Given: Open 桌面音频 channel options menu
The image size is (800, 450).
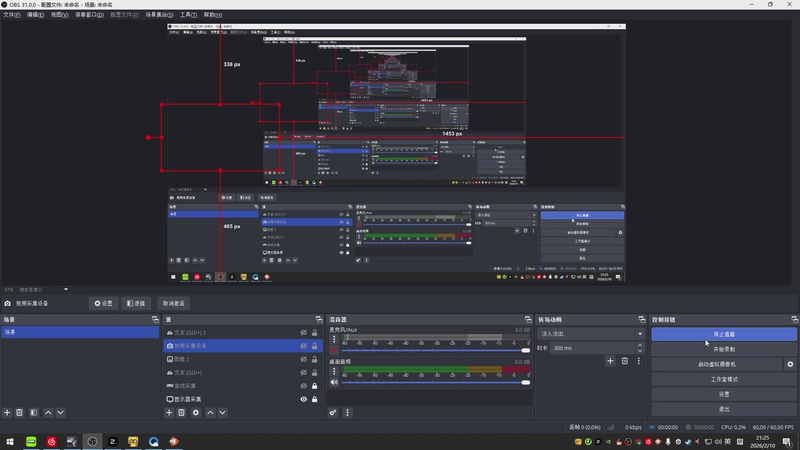Looking at the screenshot, I should pos(334,371).
